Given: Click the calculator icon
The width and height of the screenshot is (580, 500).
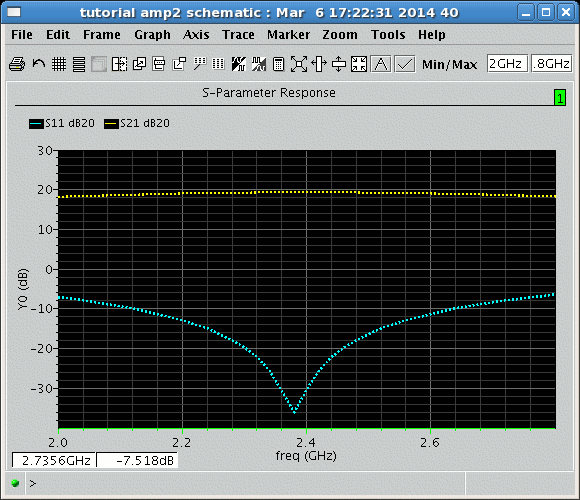Looking at the screenshot, I should click(x=279, y=64).
